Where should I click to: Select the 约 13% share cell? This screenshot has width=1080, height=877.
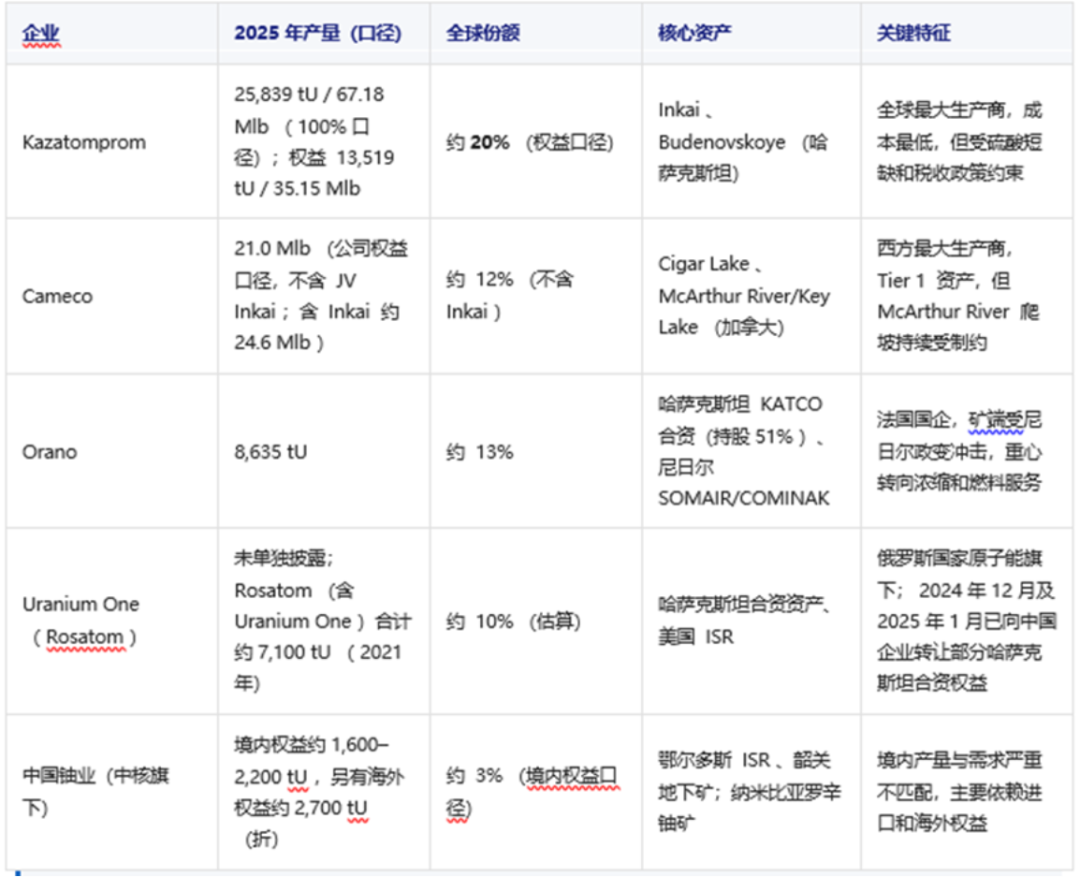coord(536,451)
